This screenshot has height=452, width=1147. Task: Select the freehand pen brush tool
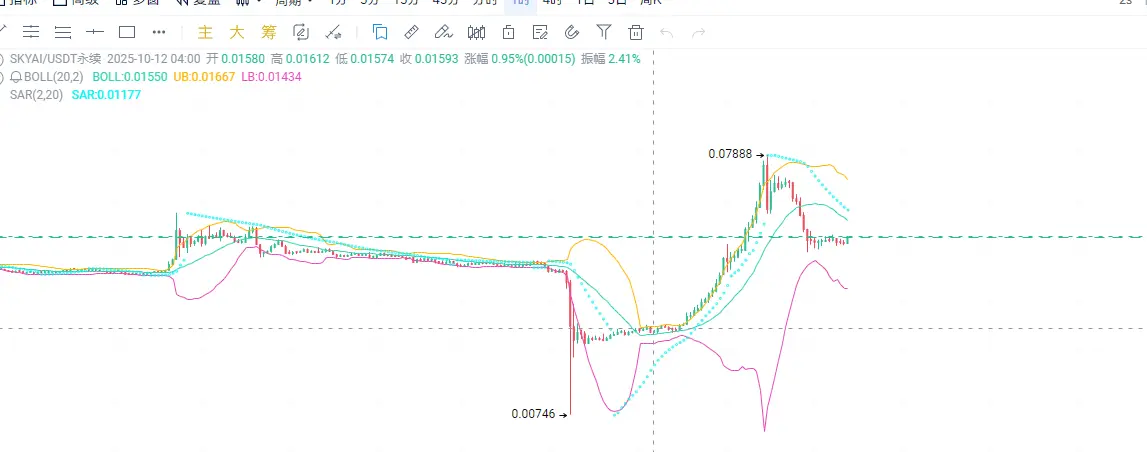click(443, 31)
